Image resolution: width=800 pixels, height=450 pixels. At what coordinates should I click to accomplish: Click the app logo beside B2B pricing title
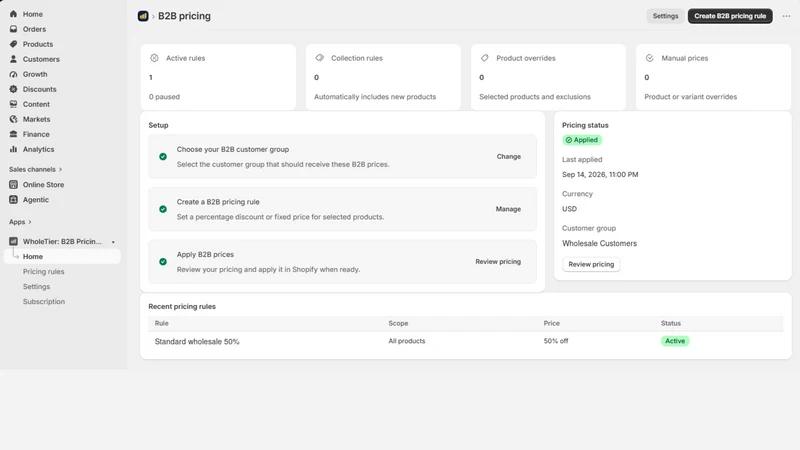click(x=143, y=16)
